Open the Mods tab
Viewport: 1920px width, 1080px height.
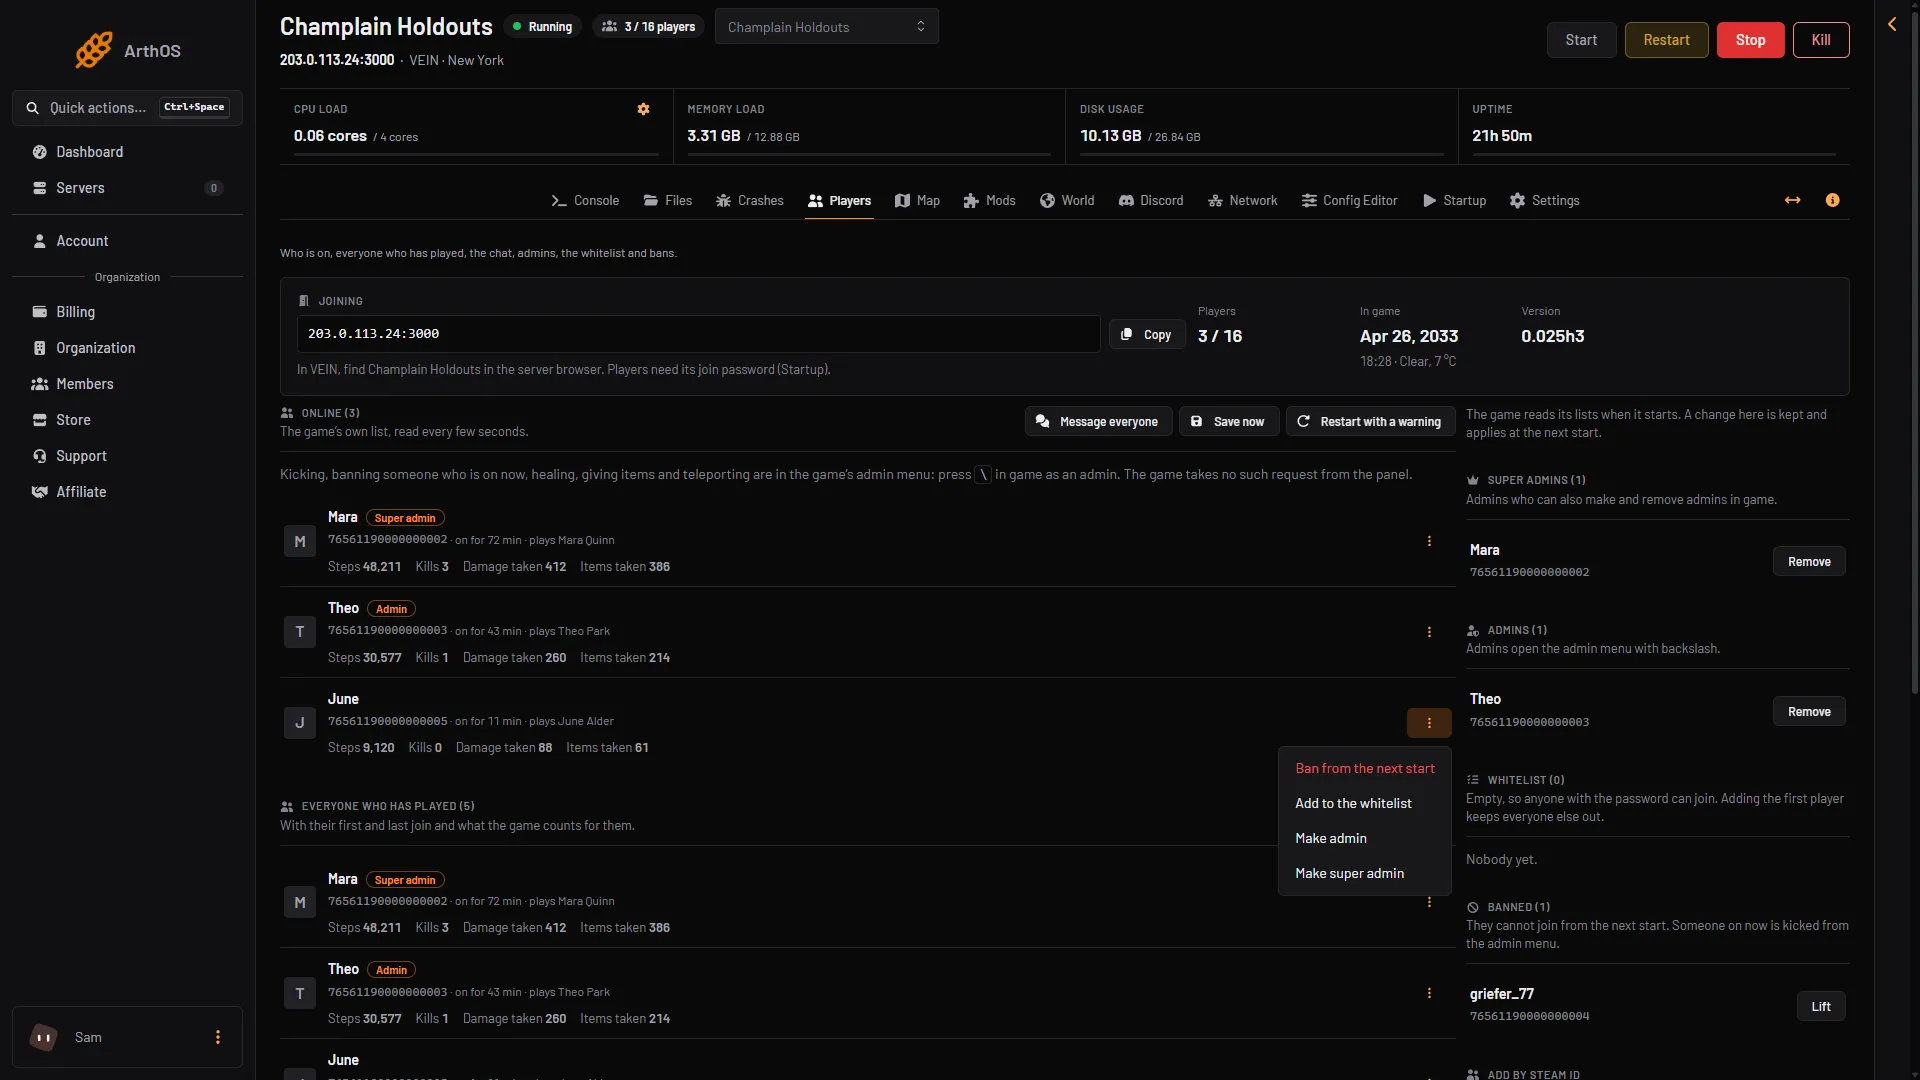(x=989, y=201)
